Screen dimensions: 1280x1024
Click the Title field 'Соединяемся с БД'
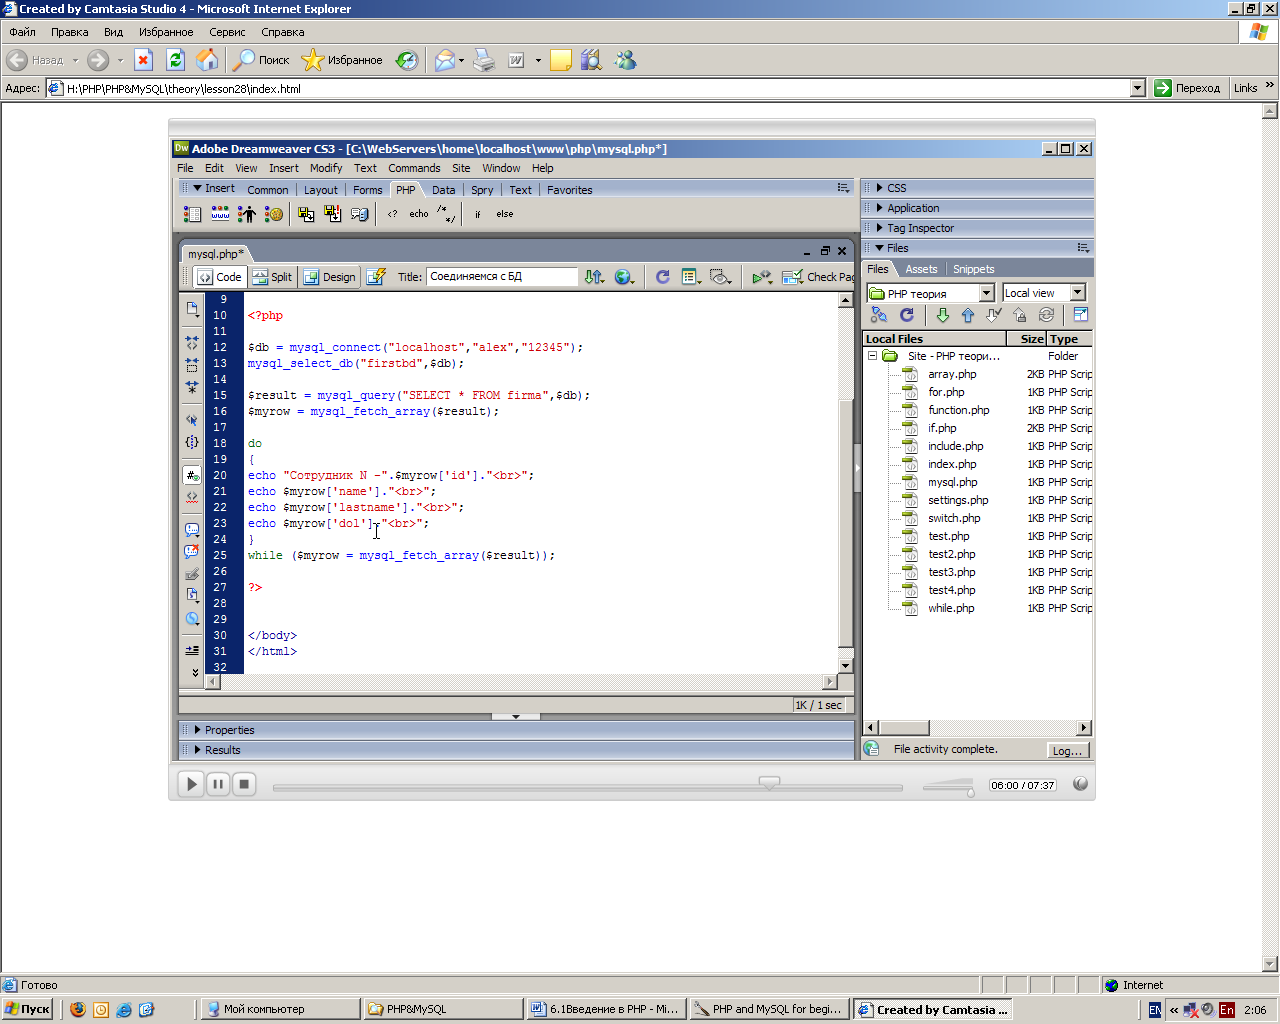tap(502, 277)
